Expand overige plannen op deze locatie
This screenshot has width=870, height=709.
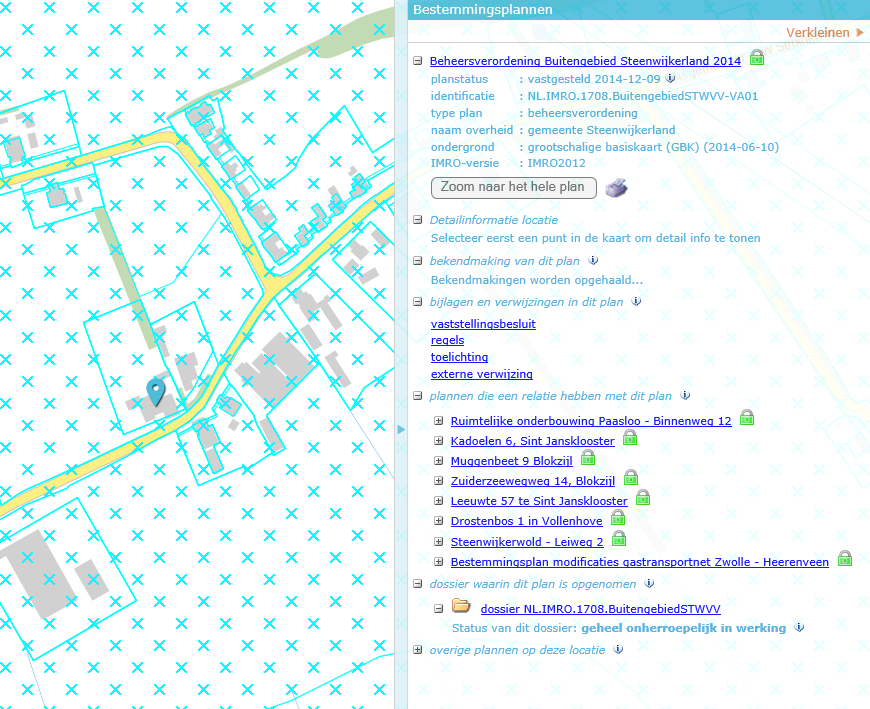tap(418, 650)
